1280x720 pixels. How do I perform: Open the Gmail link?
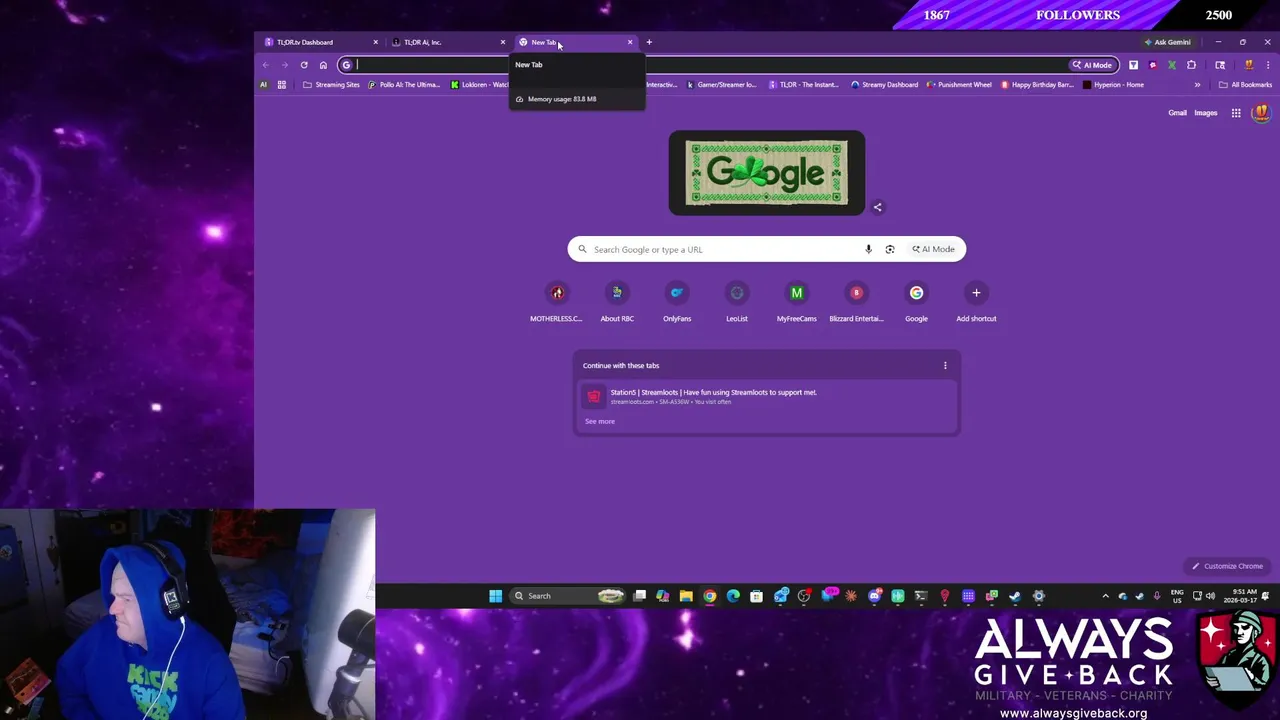point(1178,113)
